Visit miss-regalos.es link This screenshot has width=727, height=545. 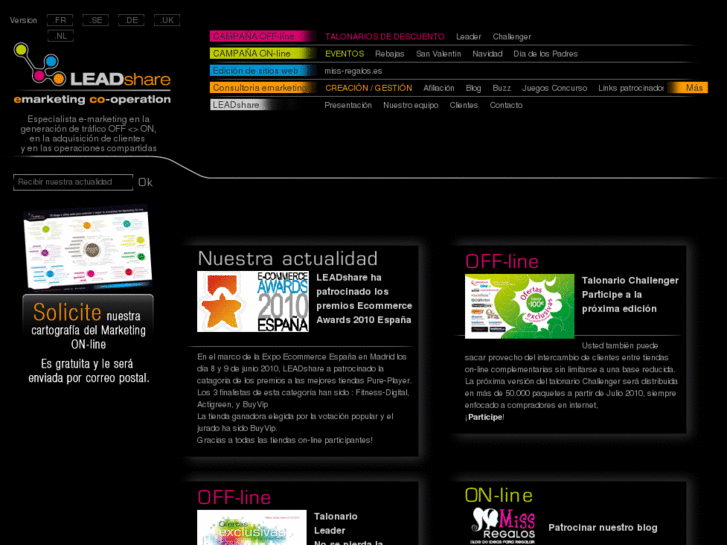[x=353, y=71]
